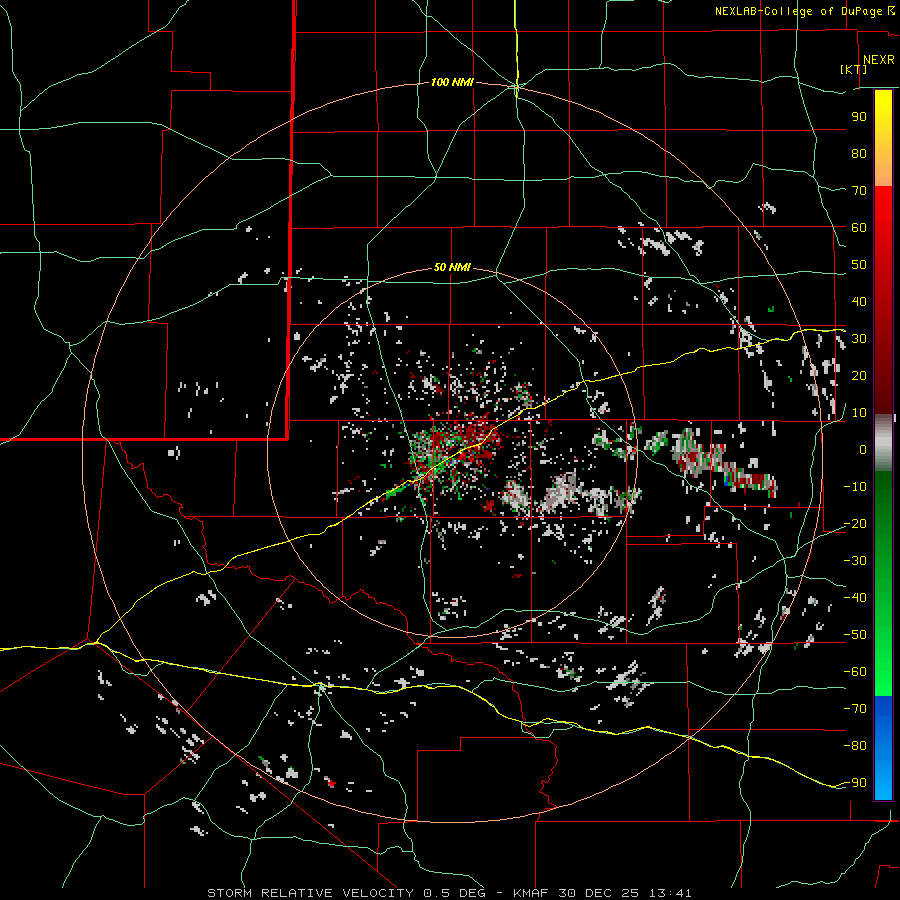Click the positive 80 knot scale value

tap(859, 153)
